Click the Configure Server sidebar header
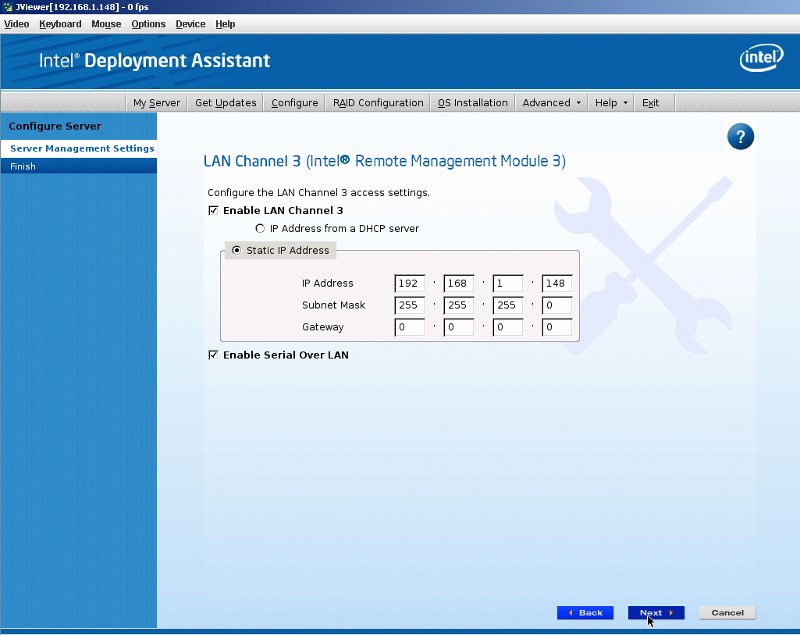Image resolution: width=800 pixels, height=635 pixels. (55, 126)
